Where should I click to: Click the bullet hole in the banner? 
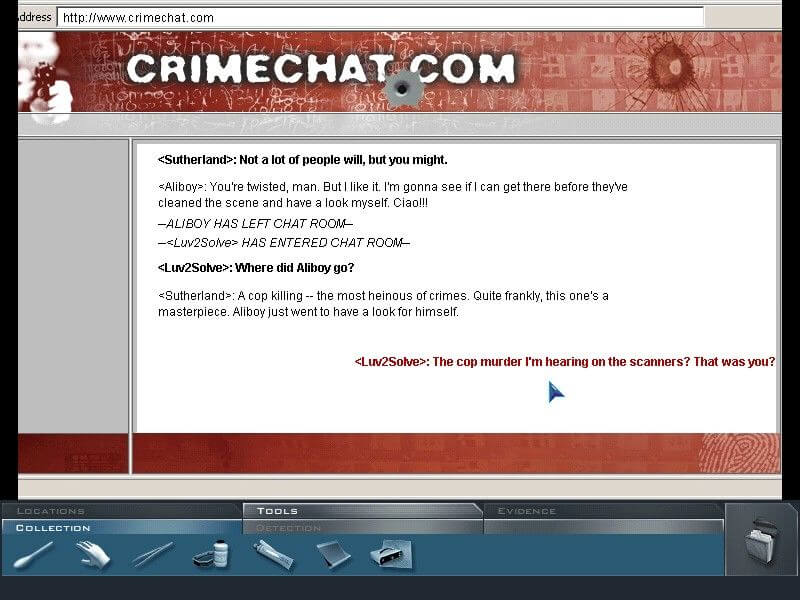(403, 90)
